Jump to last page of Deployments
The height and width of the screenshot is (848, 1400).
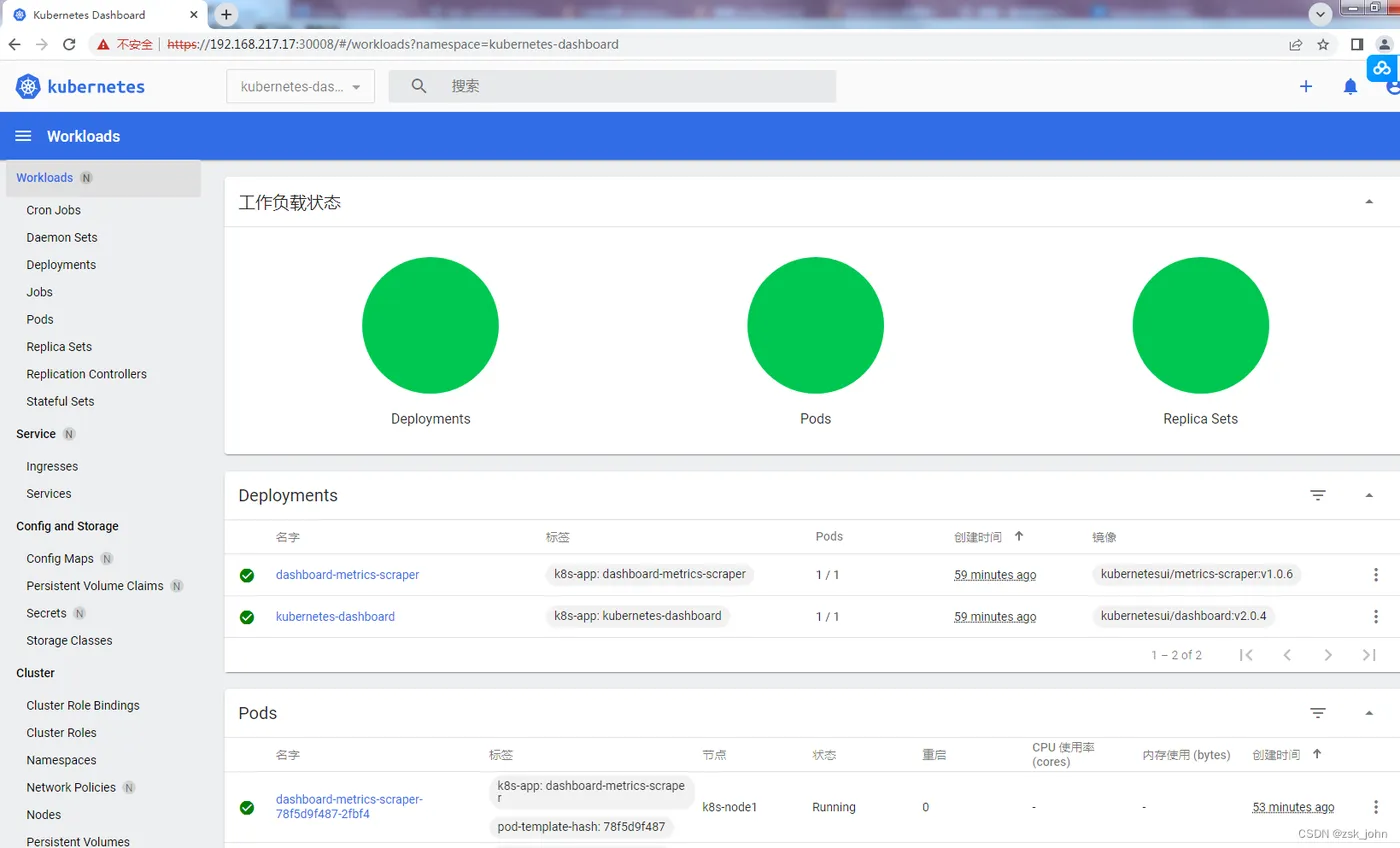click(x=1369, y=655)
